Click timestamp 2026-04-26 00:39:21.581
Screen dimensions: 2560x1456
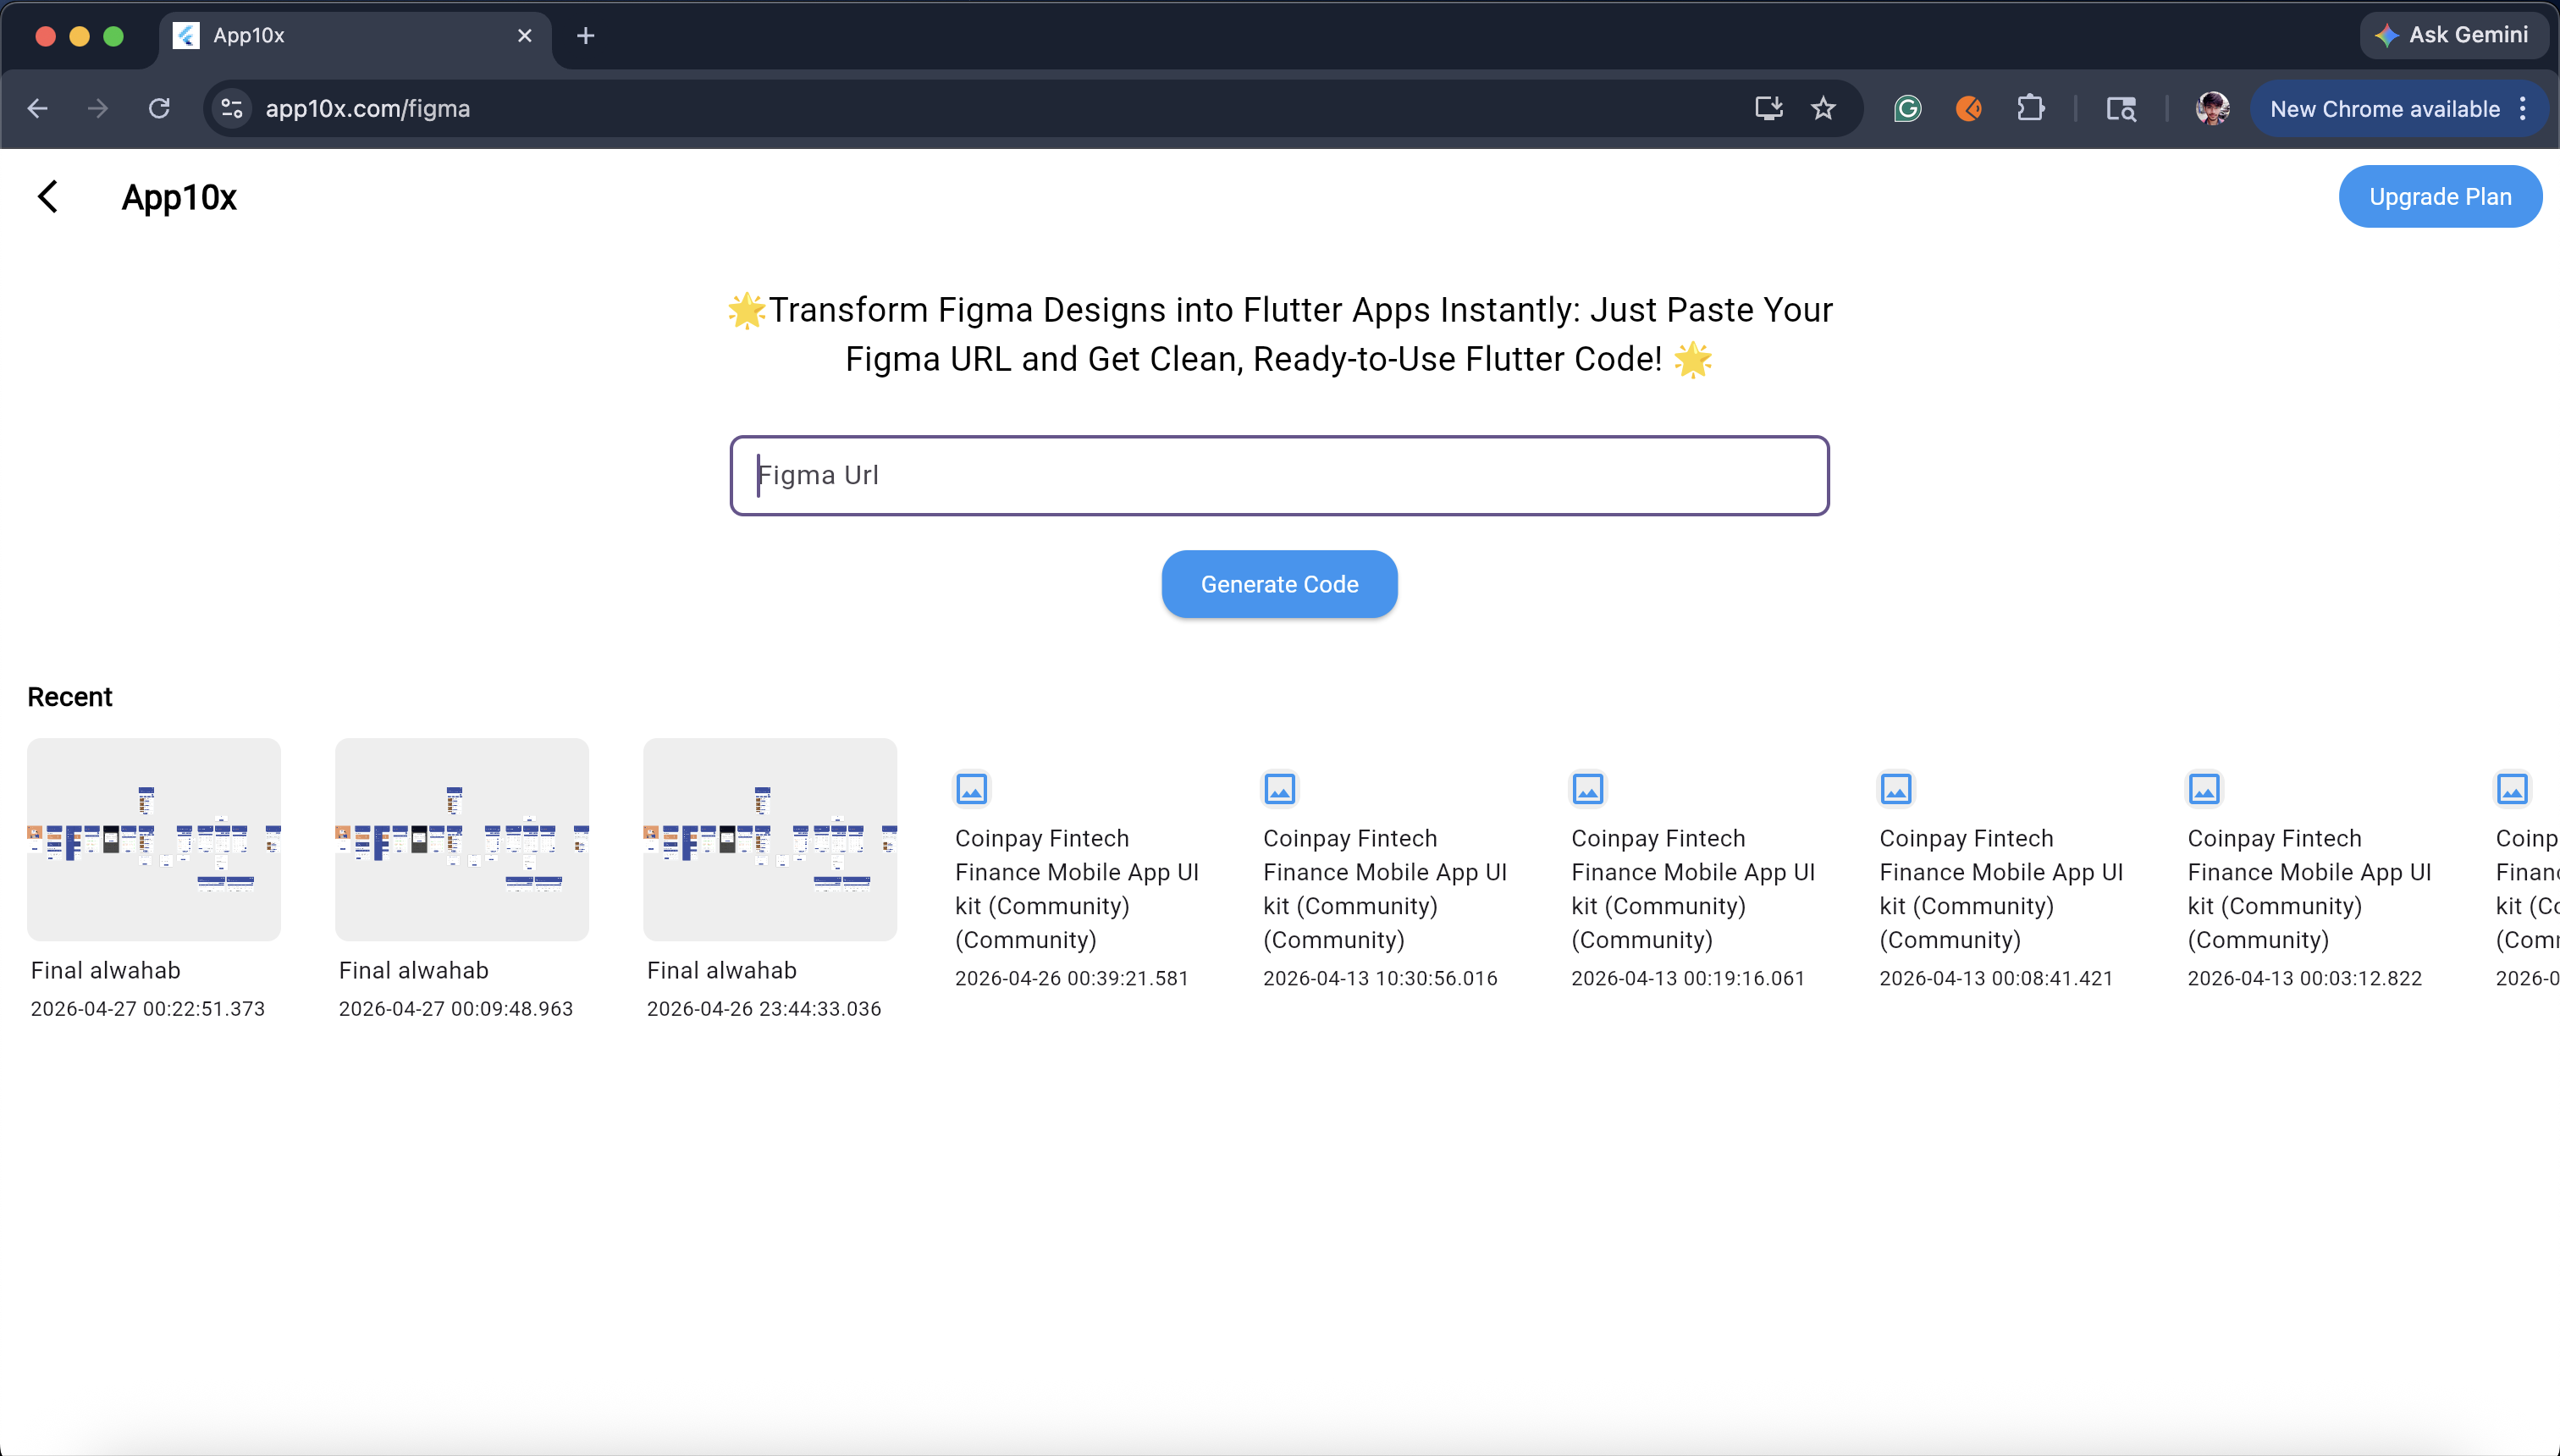[x=1072, y=979]
